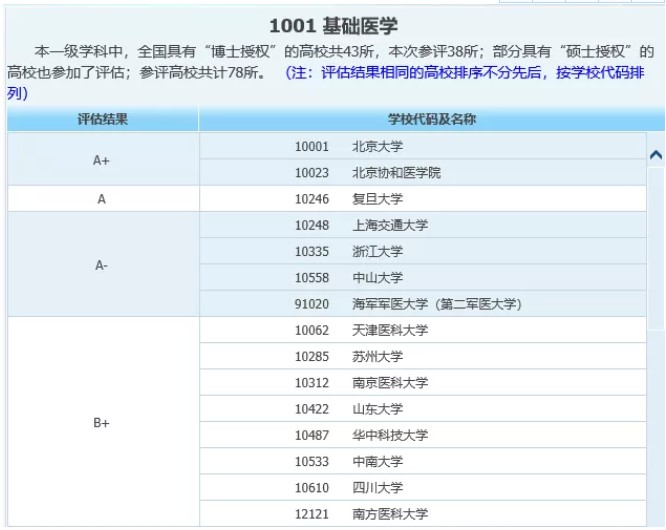Image resolution: width=666 pixels, height=530 pixels.
Task: Click the 南京医科大学 entry
Action: click(390, 383)
